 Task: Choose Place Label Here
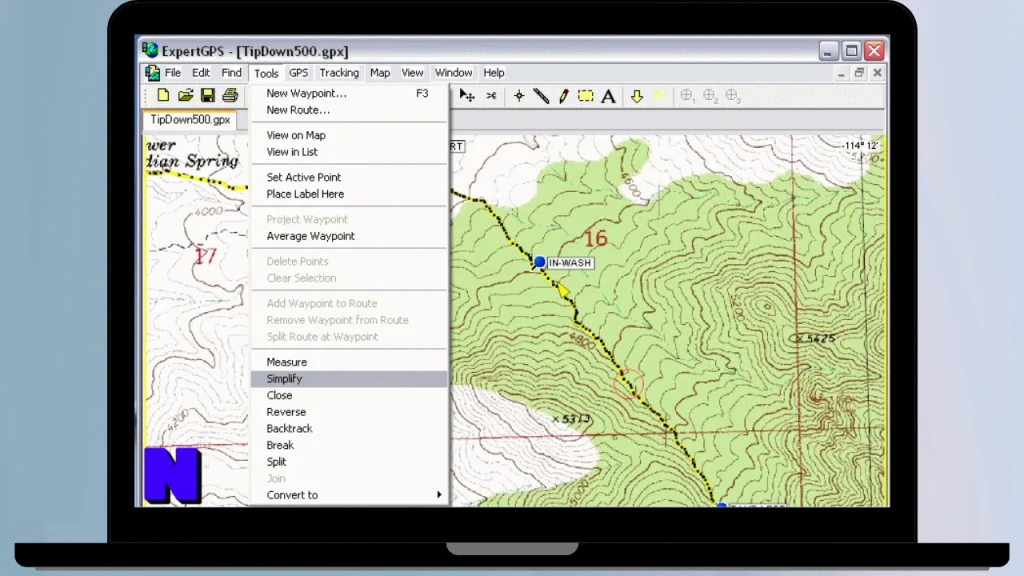click(349, 194)
